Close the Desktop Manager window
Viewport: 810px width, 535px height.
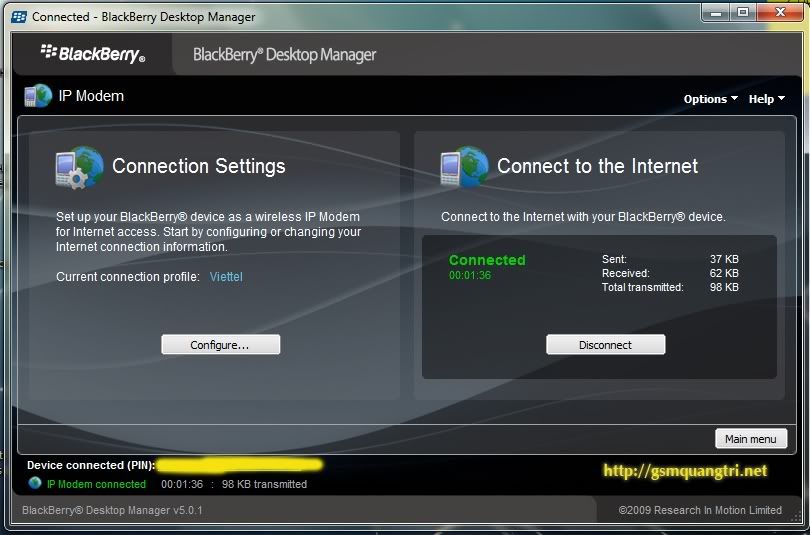point(780,13)
